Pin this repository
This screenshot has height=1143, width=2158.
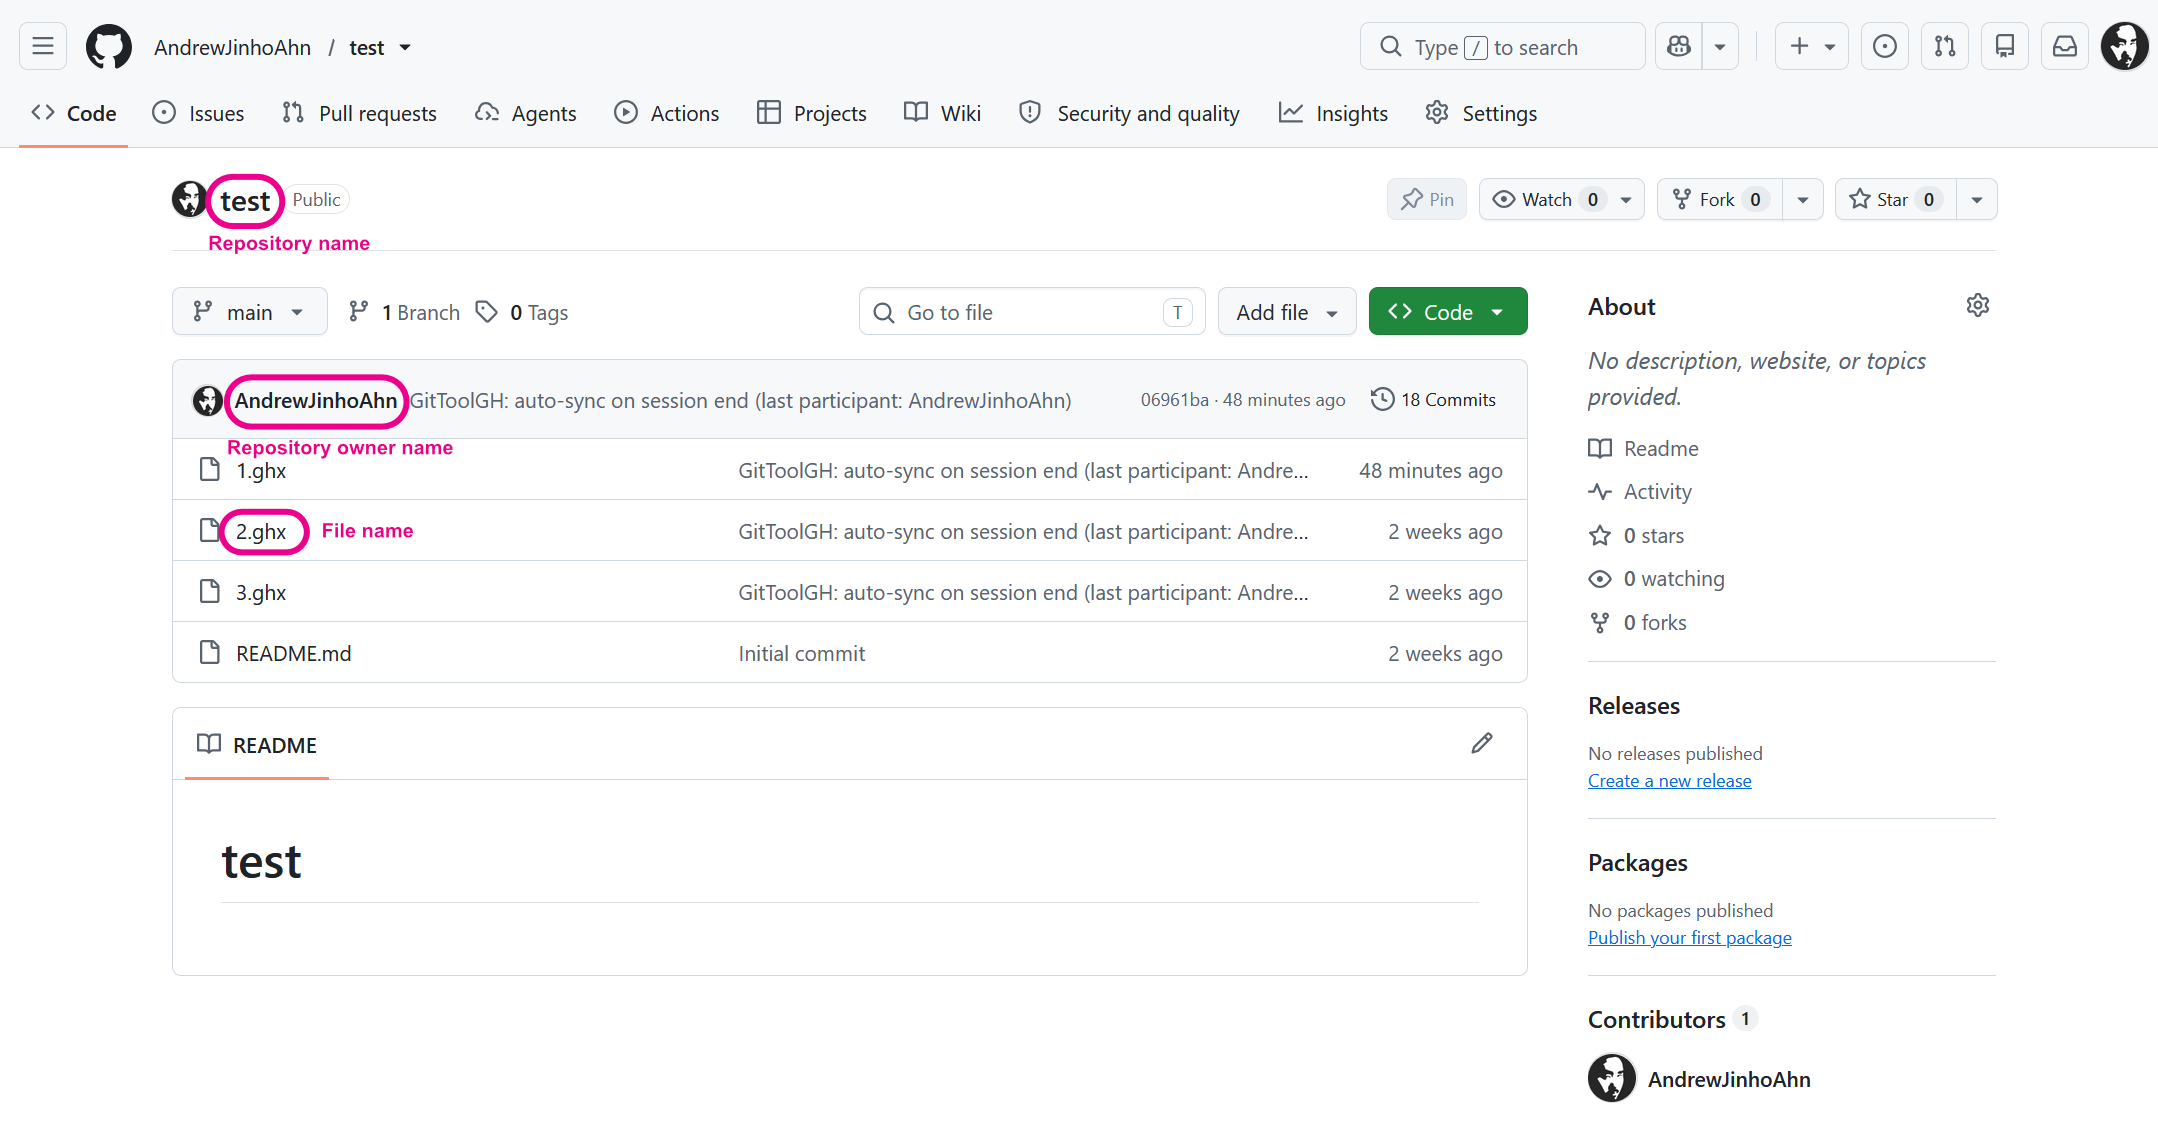point(1427,199)
